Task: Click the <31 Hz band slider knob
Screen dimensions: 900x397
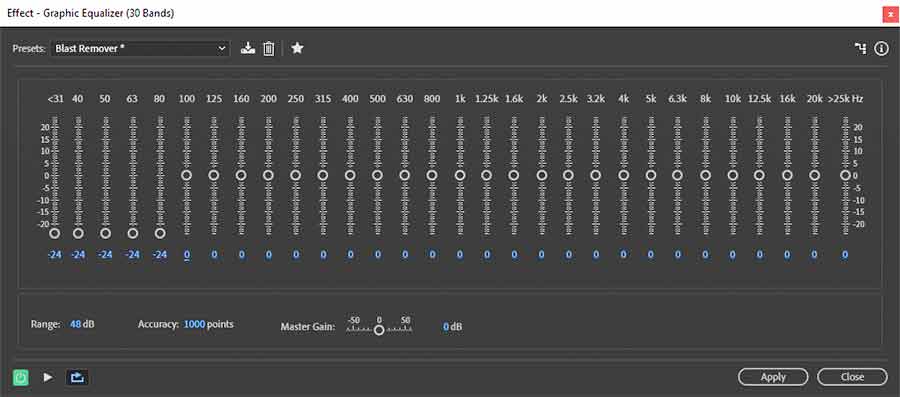Action: click(55, 233)
